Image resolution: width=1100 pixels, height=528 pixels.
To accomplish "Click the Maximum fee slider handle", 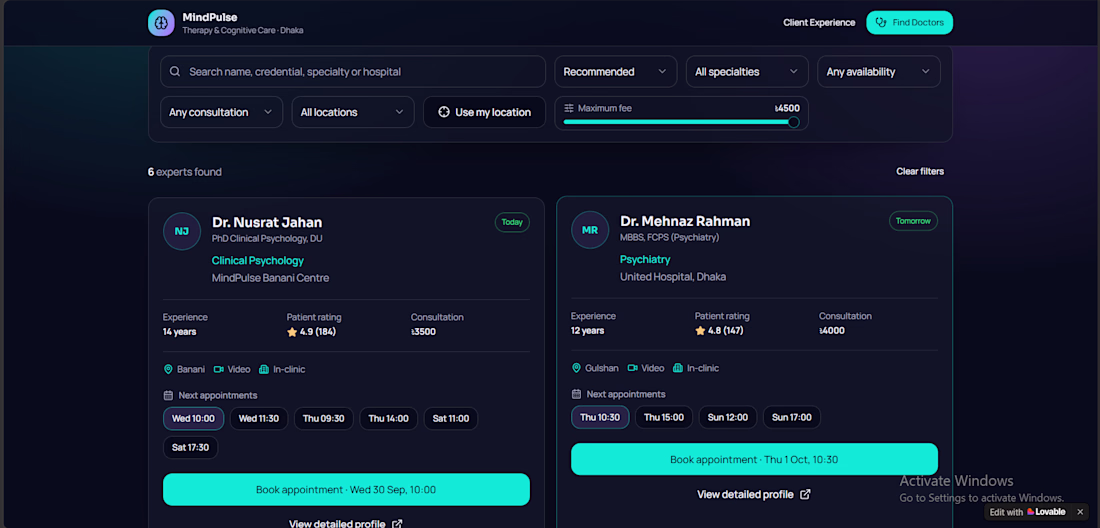I will point(793,122).
